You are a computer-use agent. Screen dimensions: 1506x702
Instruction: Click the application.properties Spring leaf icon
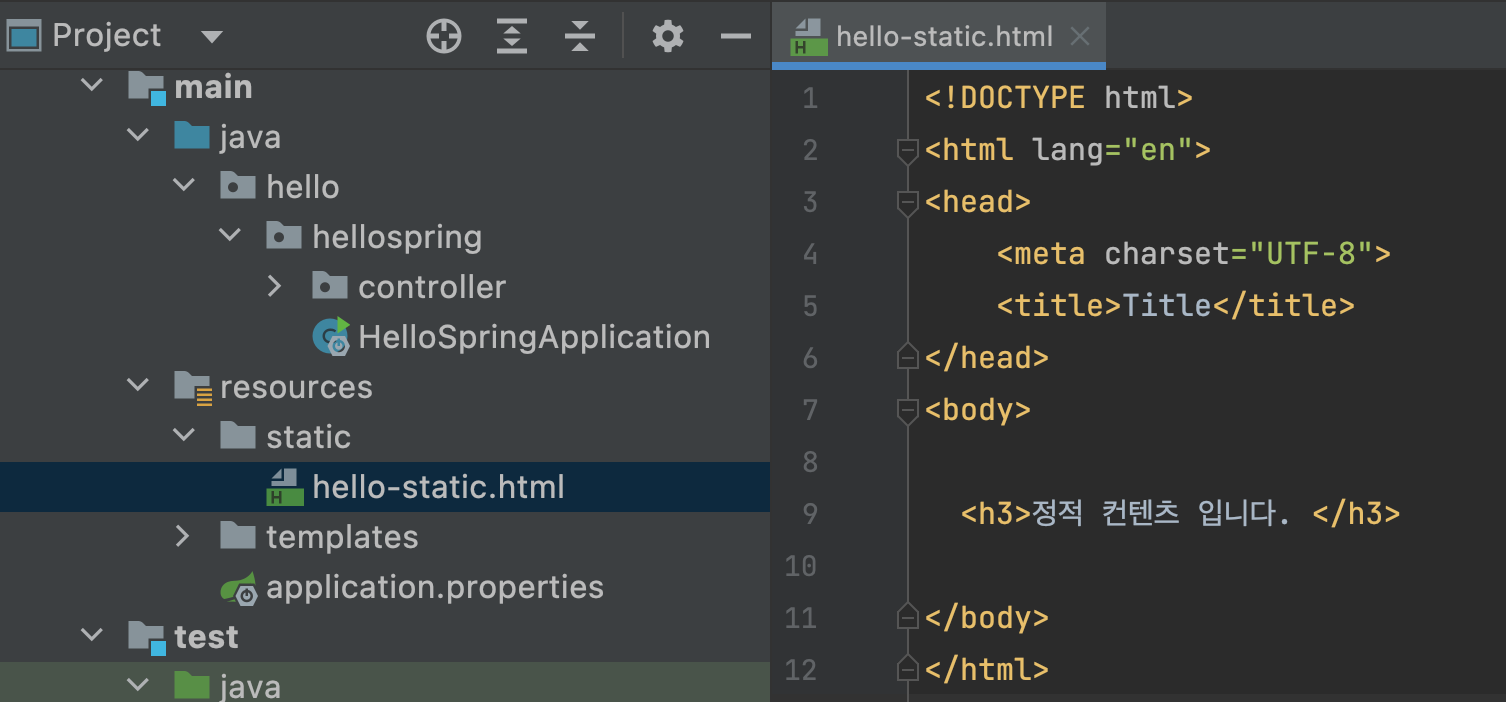(239, 588)
